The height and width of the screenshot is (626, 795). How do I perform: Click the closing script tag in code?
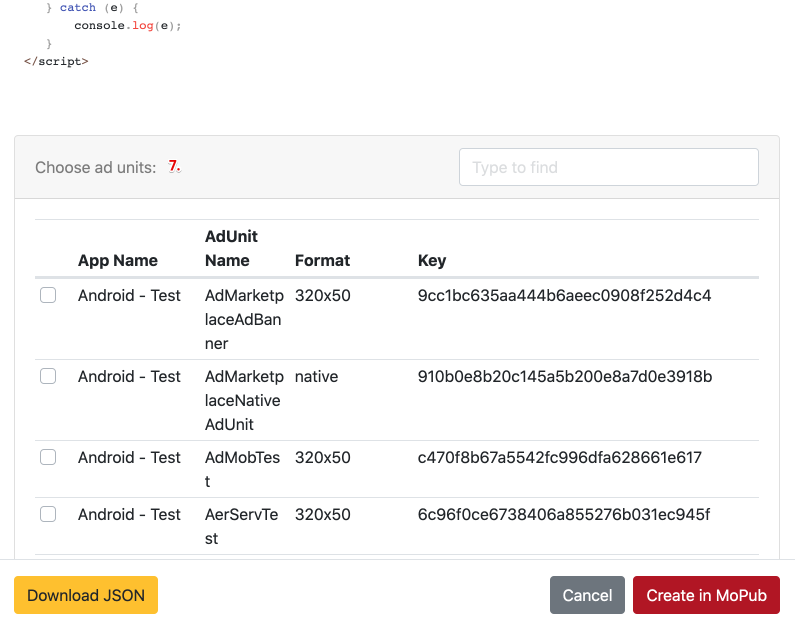(56, 61)
